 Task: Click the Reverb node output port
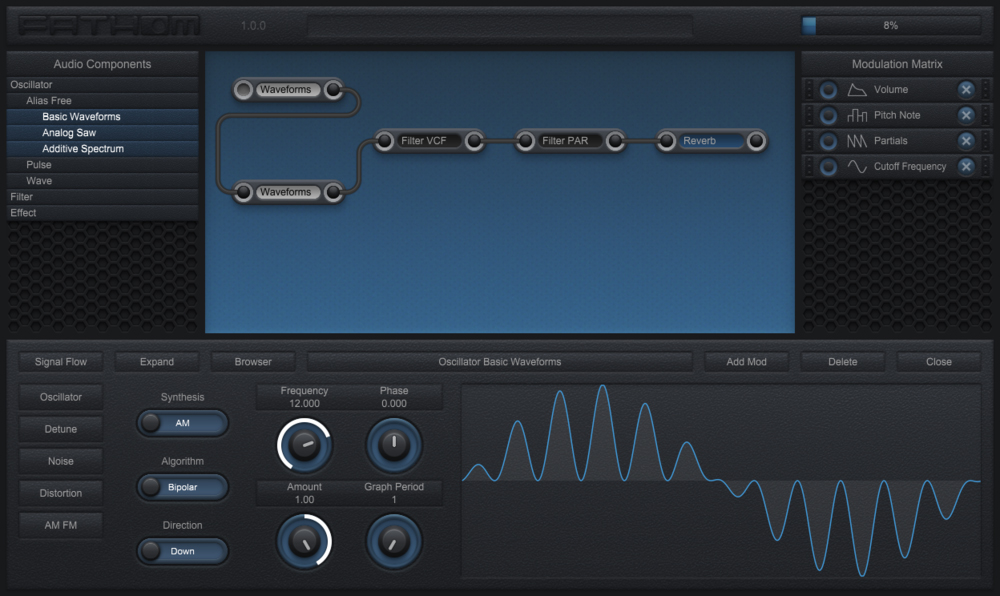756,141
